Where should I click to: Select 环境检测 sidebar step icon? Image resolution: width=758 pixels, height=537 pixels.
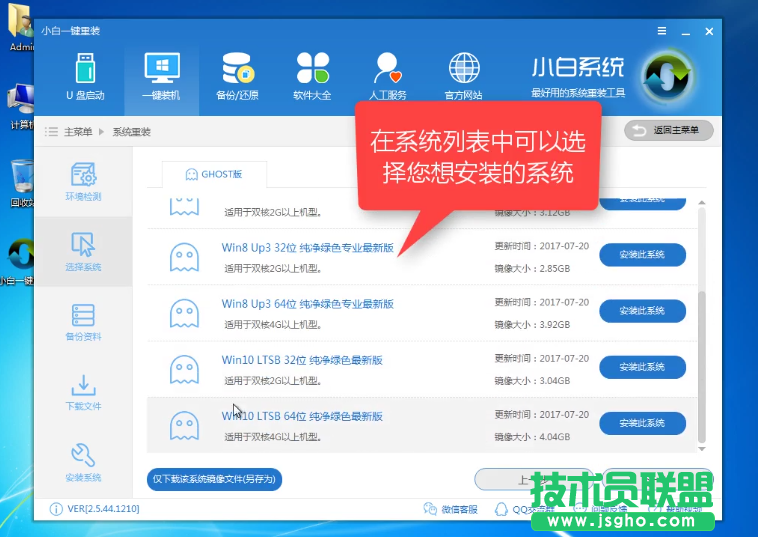[x=83, y=181]
